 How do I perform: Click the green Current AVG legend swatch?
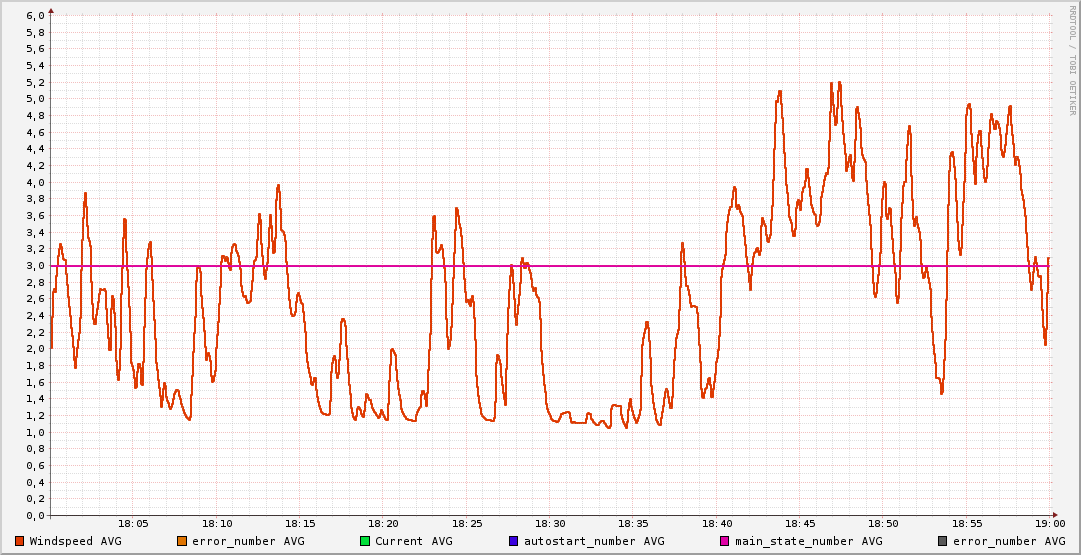[x=365, y=541]
